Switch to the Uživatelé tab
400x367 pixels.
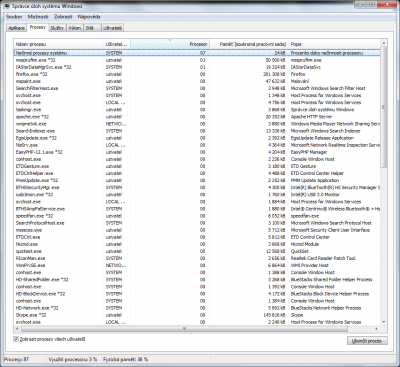coord(113,28)
